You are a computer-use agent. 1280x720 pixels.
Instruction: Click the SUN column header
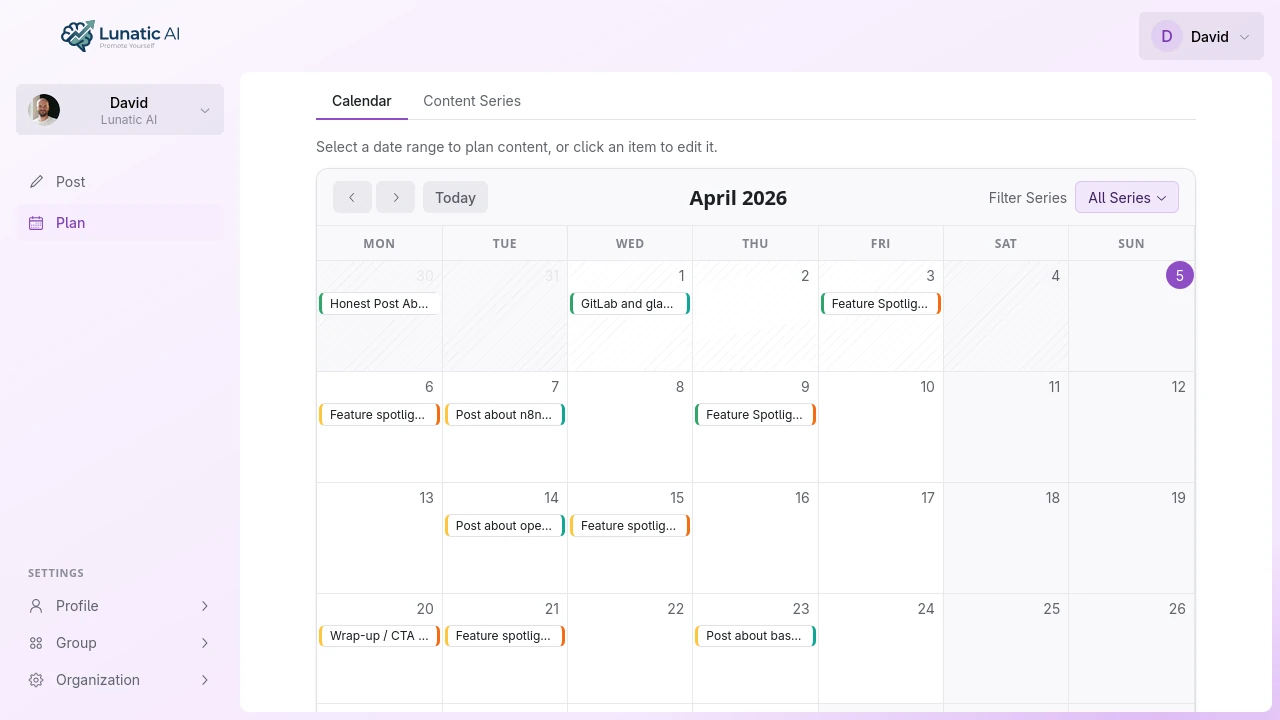[x=1131, y=243]
